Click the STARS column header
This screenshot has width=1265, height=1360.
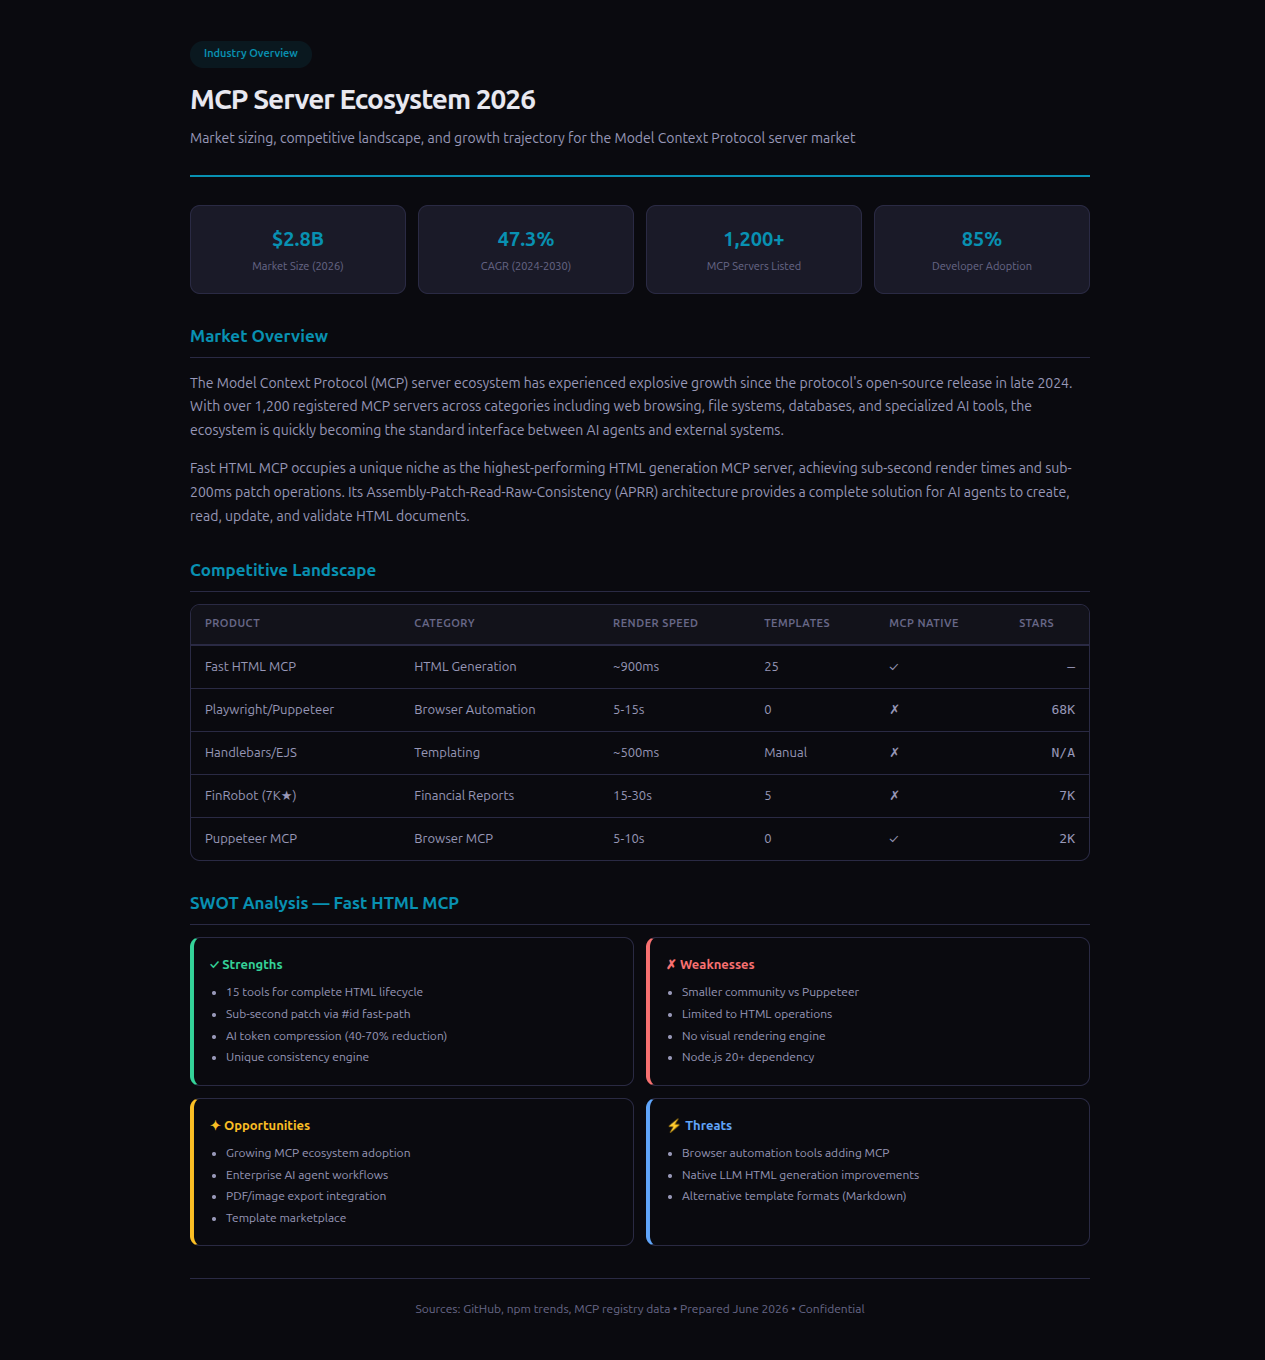tap(1036, 623)
